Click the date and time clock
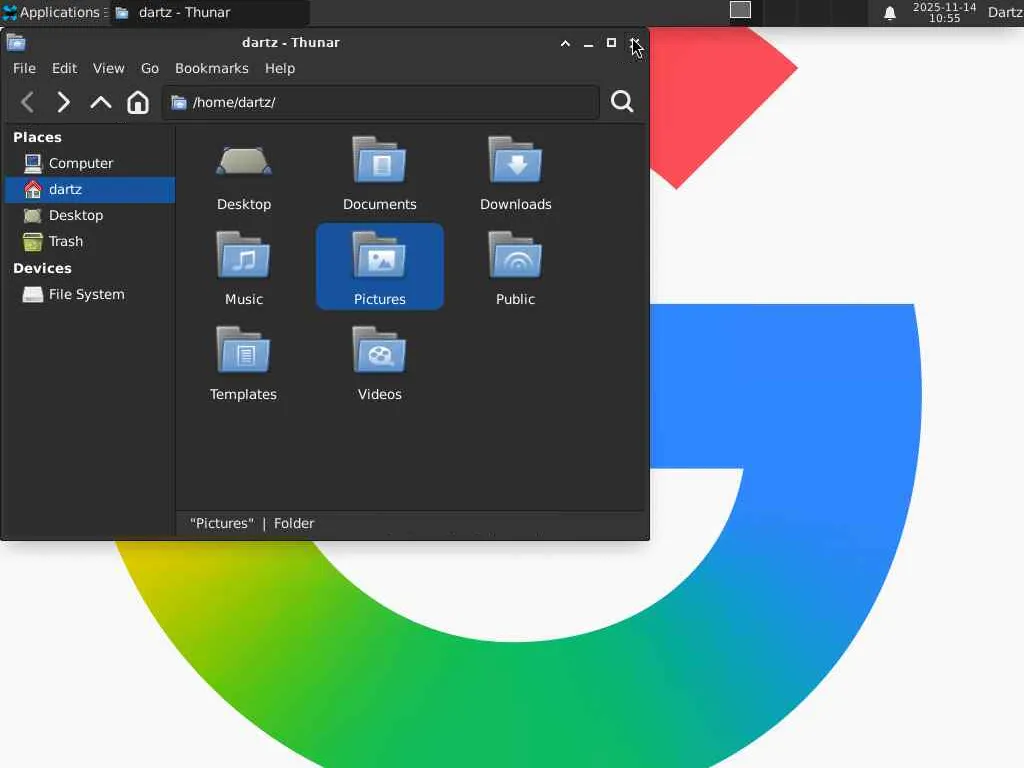This screenshot has width=1024, height=768. pyautogui.click(x=944, y=12)
